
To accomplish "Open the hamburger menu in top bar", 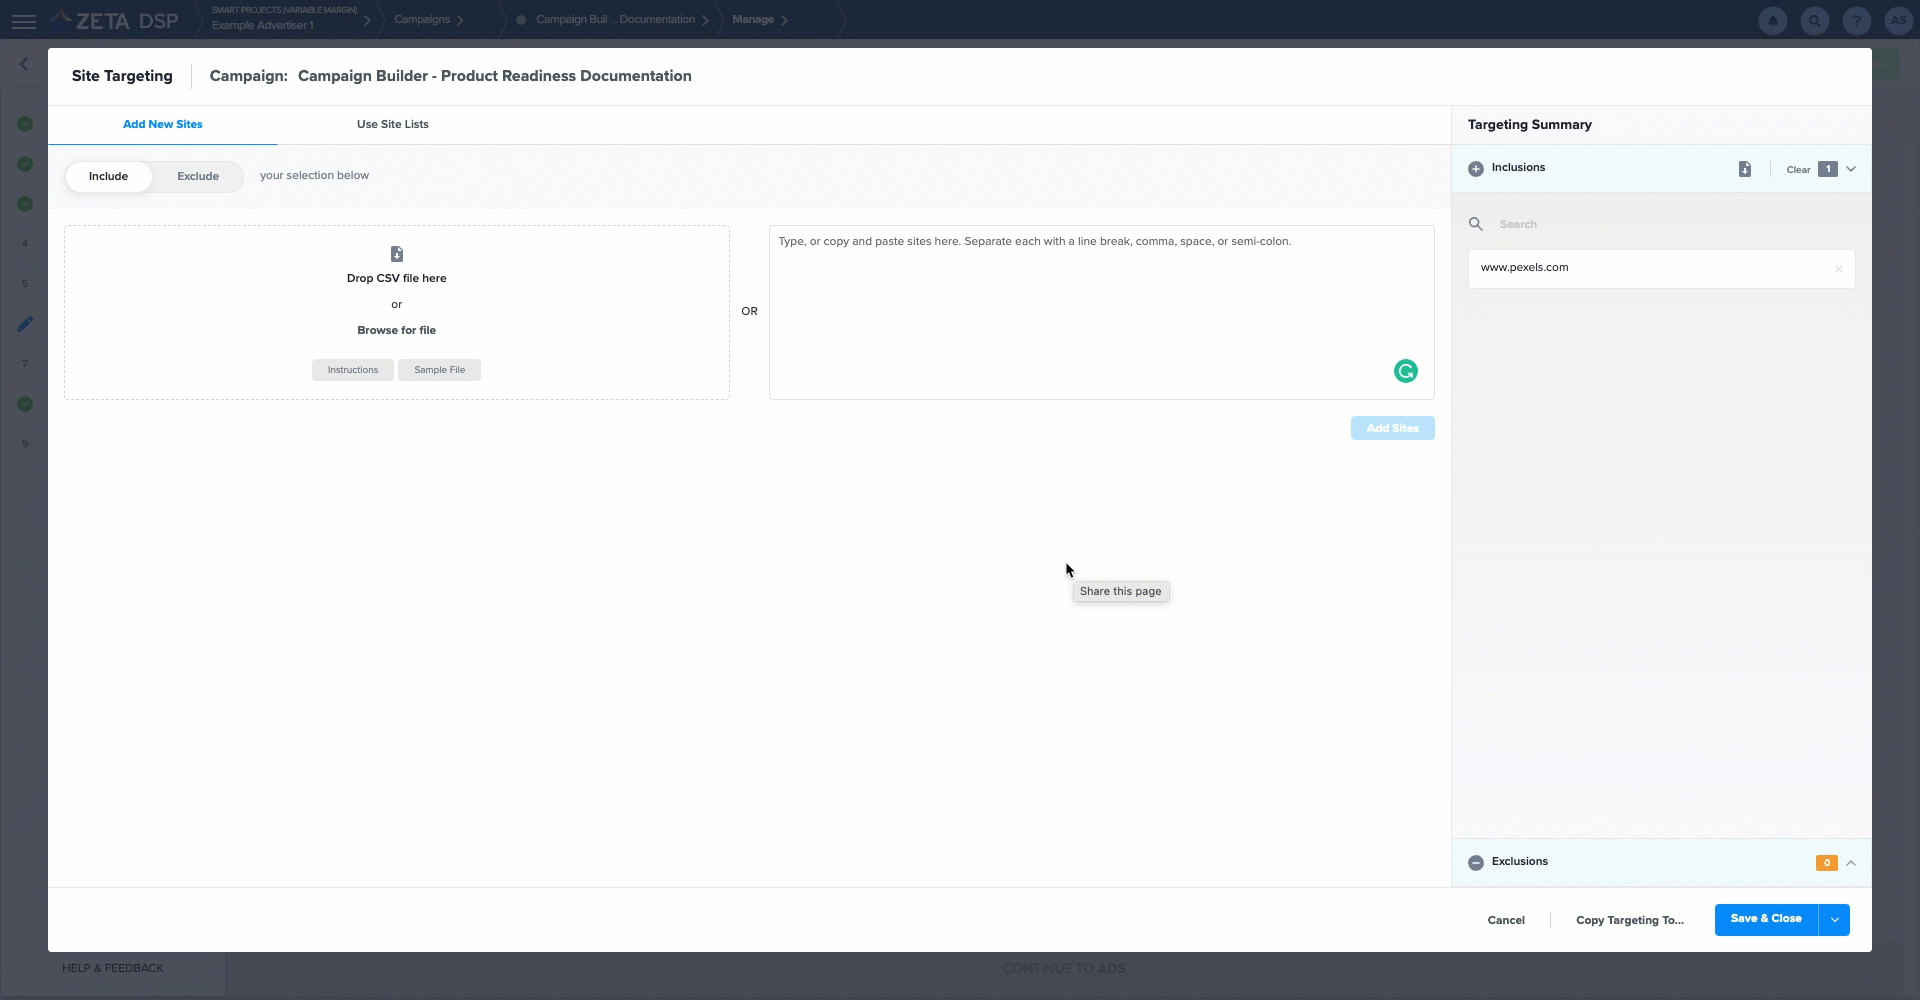I will coord(24,20).
